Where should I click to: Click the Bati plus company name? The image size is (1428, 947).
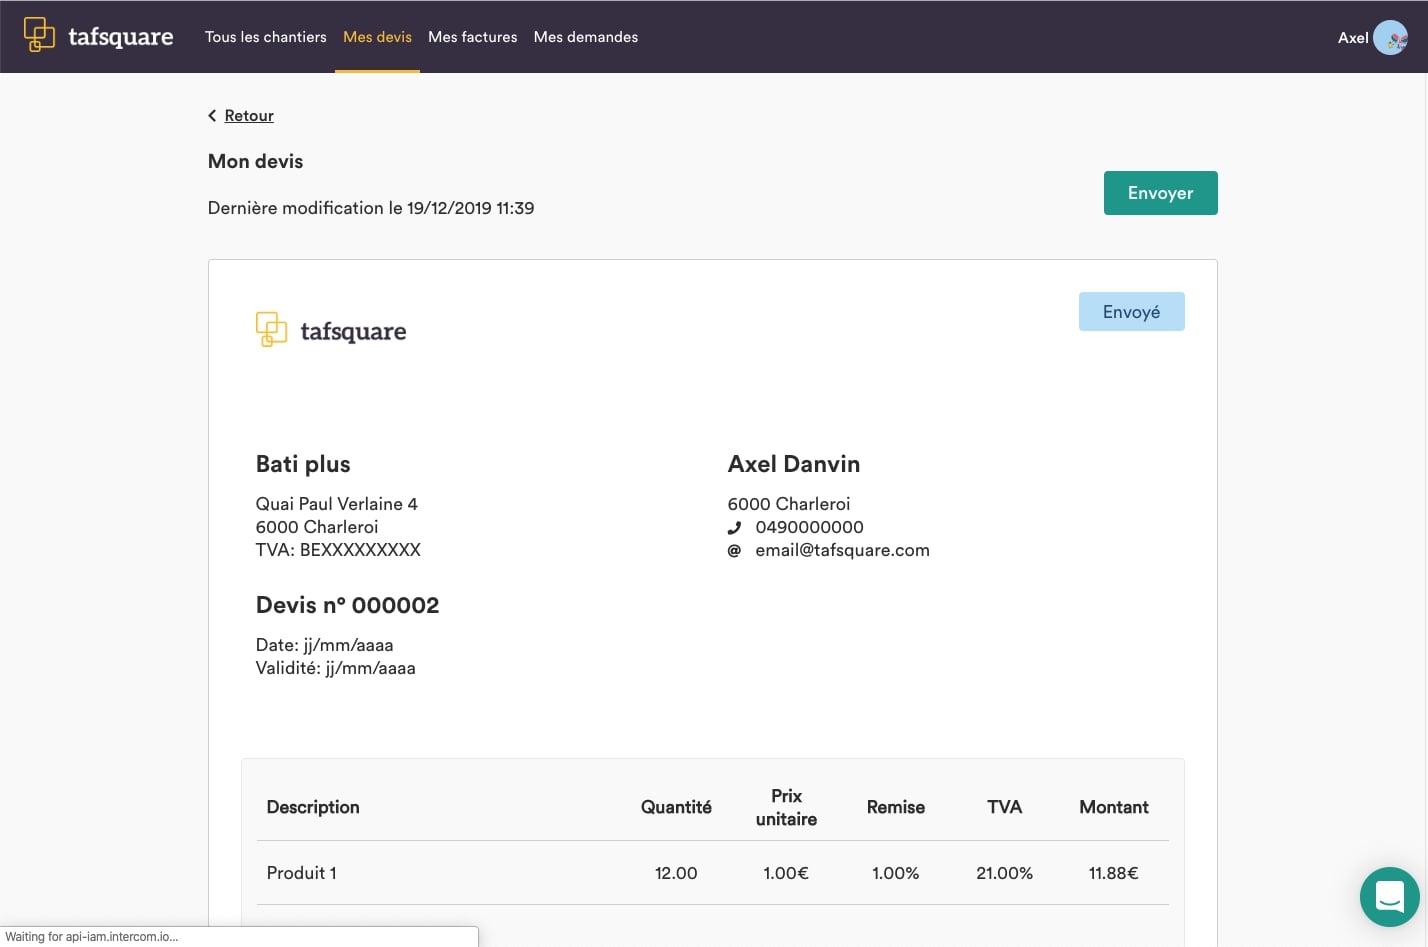[x=303, y=464]
